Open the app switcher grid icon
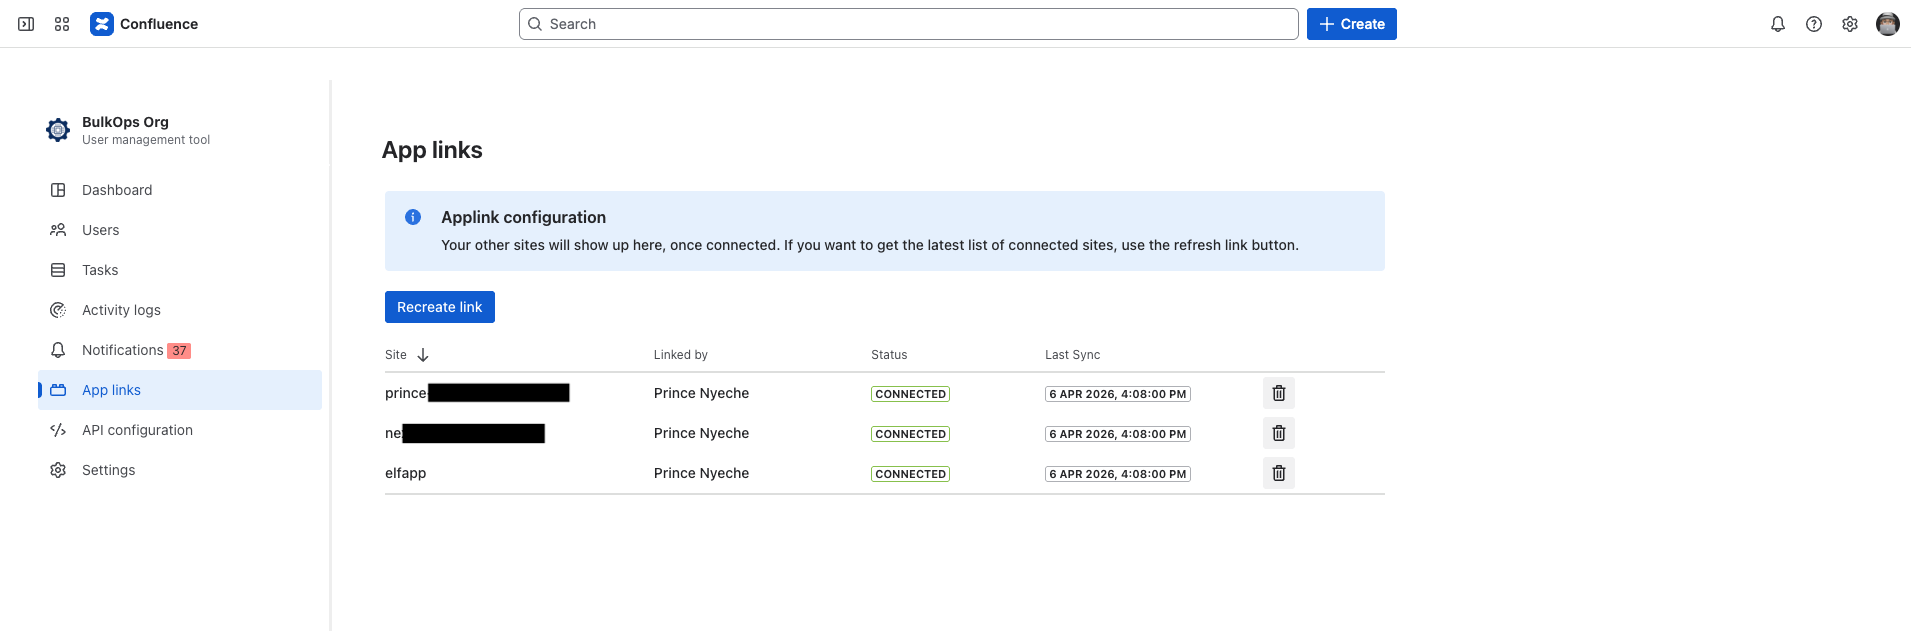Screen dimensions: 1911x631 (62, 24)
